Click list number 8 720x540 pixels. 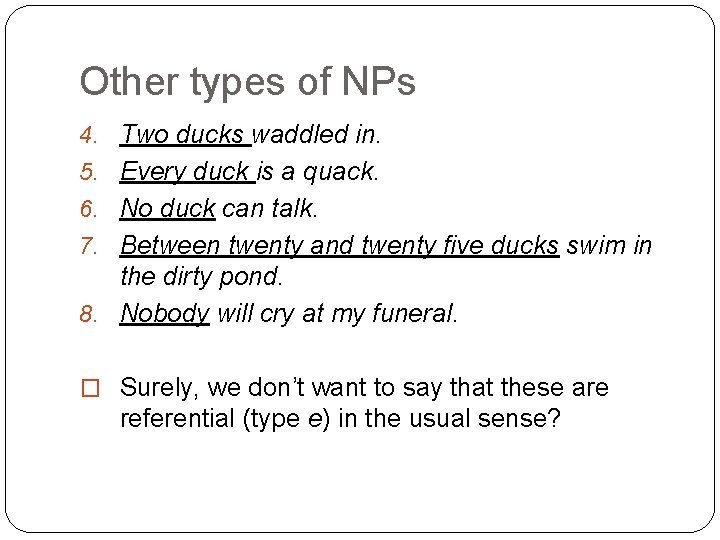click(88, 314)
